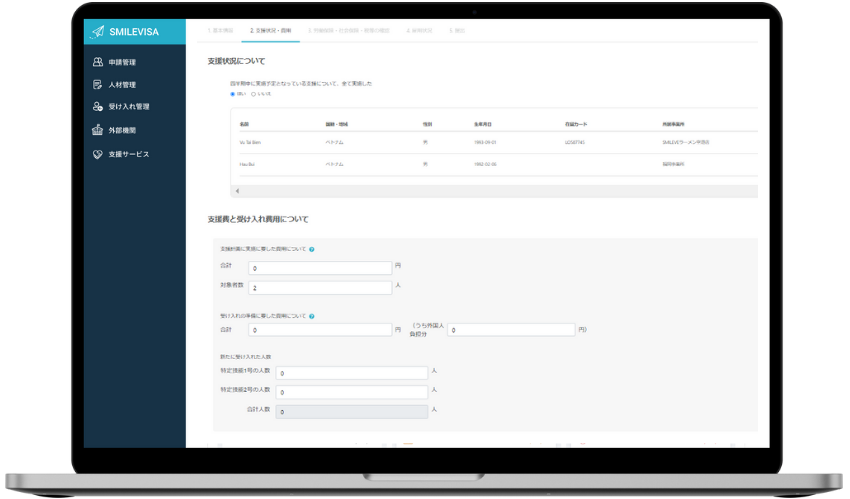Select the step 2 支援状況・費用 tab

pyautogui.click(x=271, y=30)
